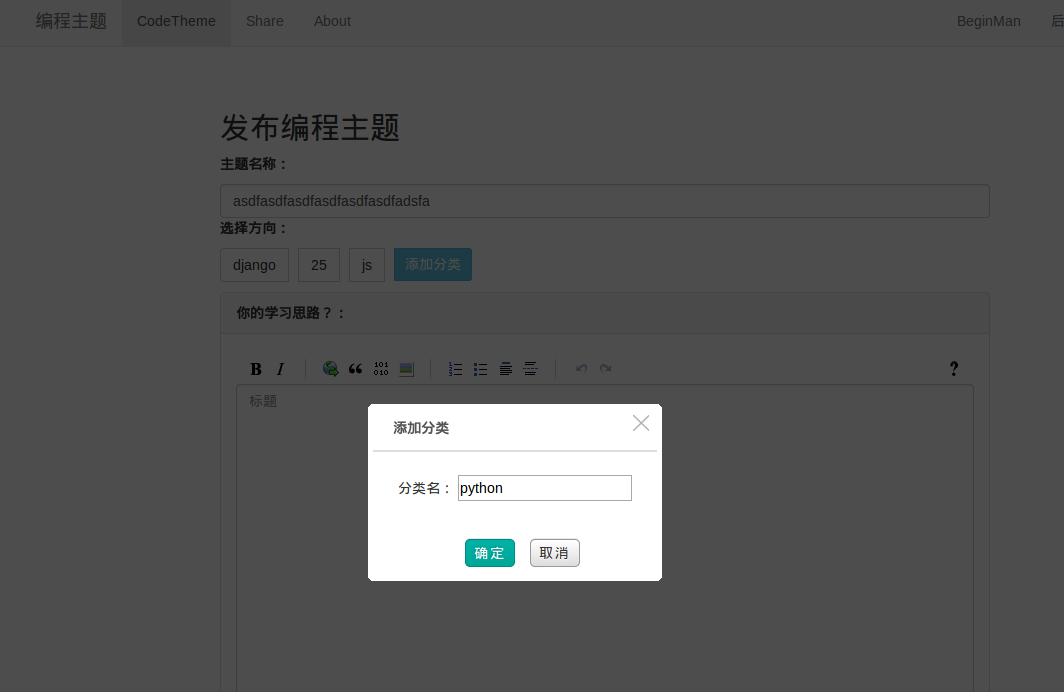The image size is (1064, 692).
Task: Focus the 分类名 input containing python
Action: pyautogui.click(x=545, y=488)
